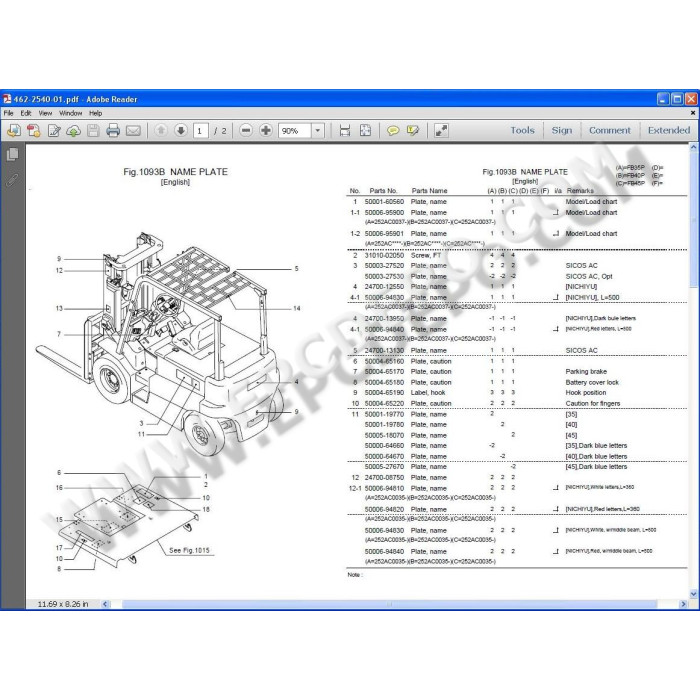
Task: Click the horizontal scrollbar thumb
Action: (389, 604)
